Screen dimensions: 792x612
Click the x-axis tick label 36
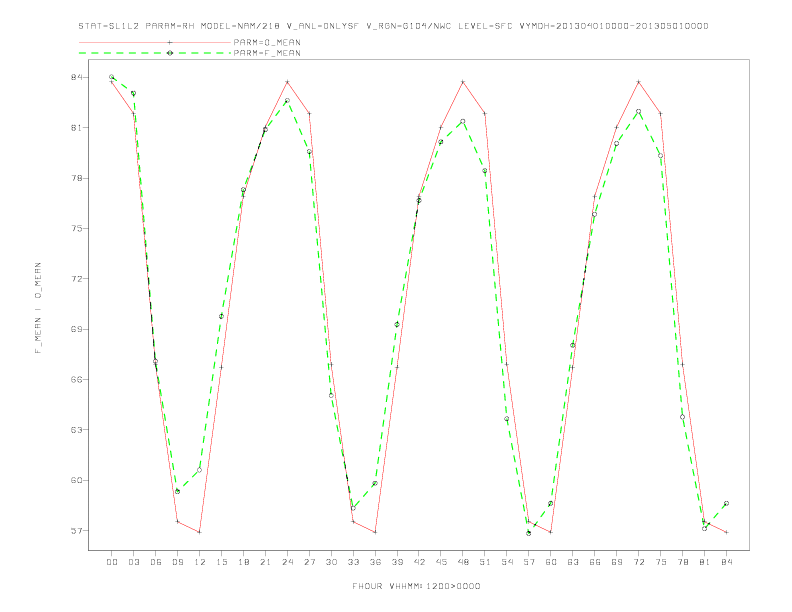(375, 562)
